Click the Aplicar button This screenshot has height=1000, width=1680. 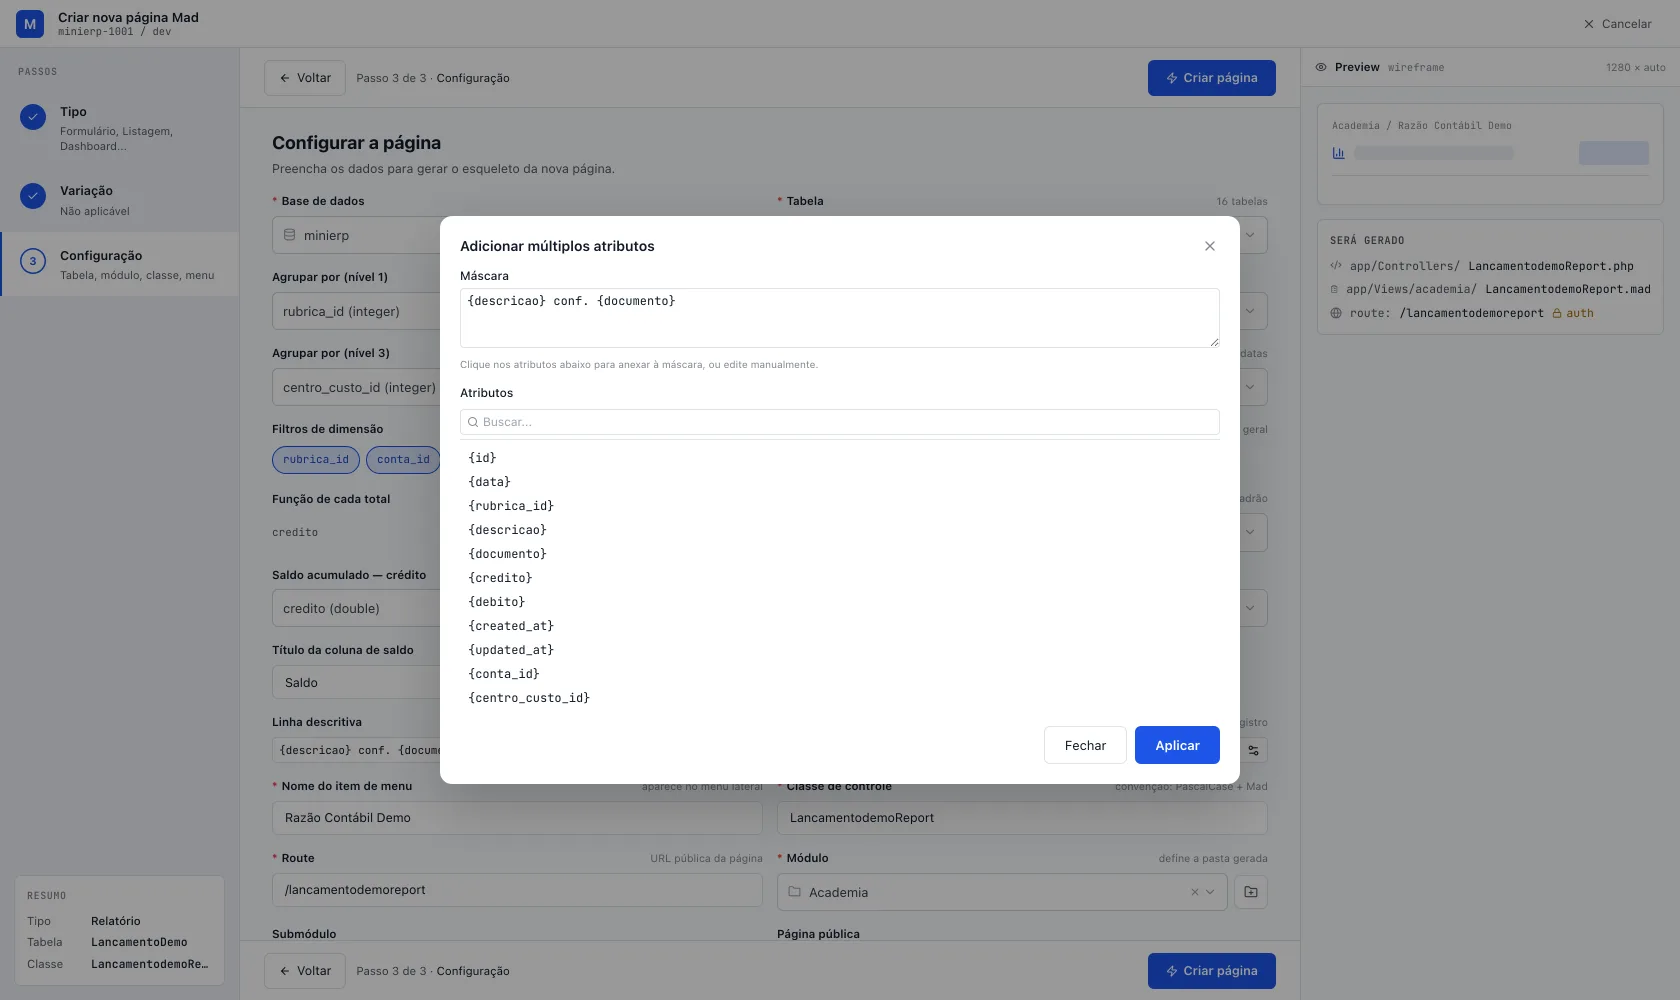[x=1177, y=745]
